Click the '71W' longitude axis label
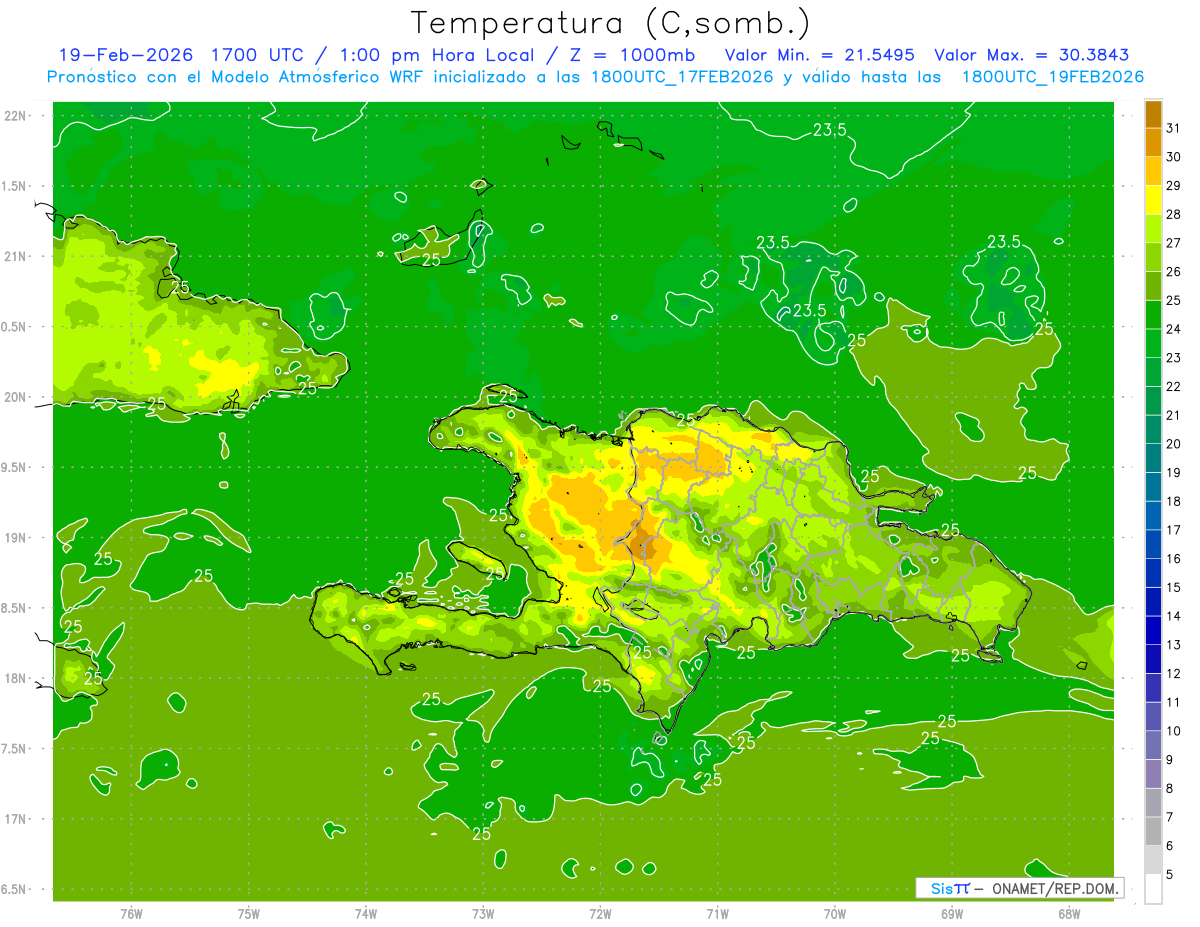Viewport: 1200px width, 927px height. pyautogui.click(x=717, y=914)
